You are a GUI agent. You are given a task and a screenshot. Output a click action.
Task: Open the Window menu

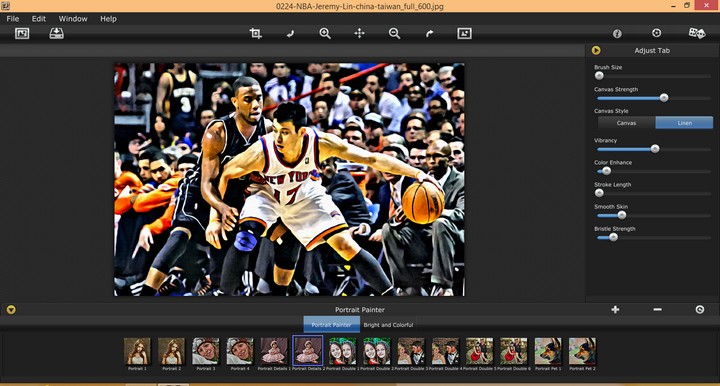pos(73,19)
